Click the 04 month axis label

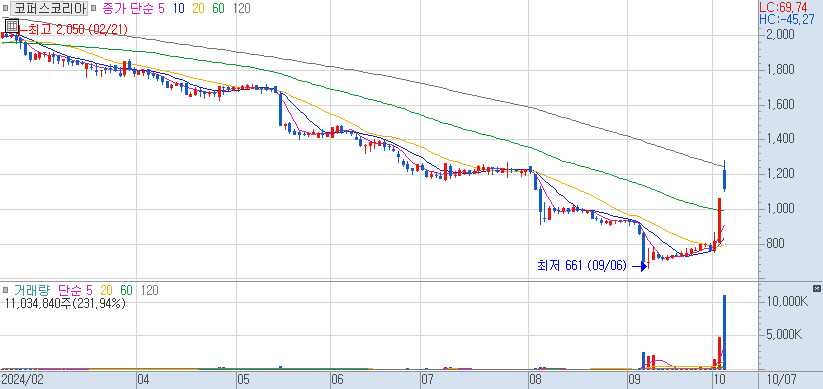click(144, 379)
